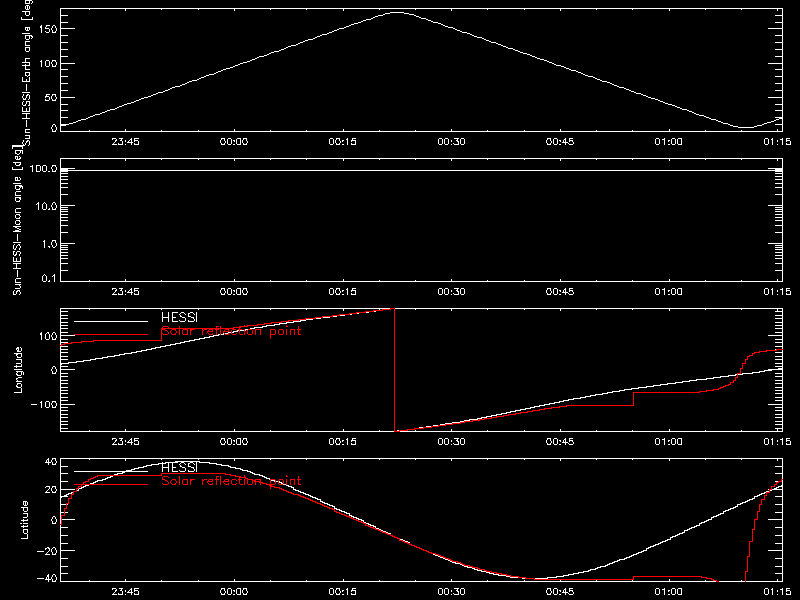The width and height of the screenshot is (800, 600).
Task: Click 01:15 time label under Latitude plot
Action: click(x=778, y=592)
